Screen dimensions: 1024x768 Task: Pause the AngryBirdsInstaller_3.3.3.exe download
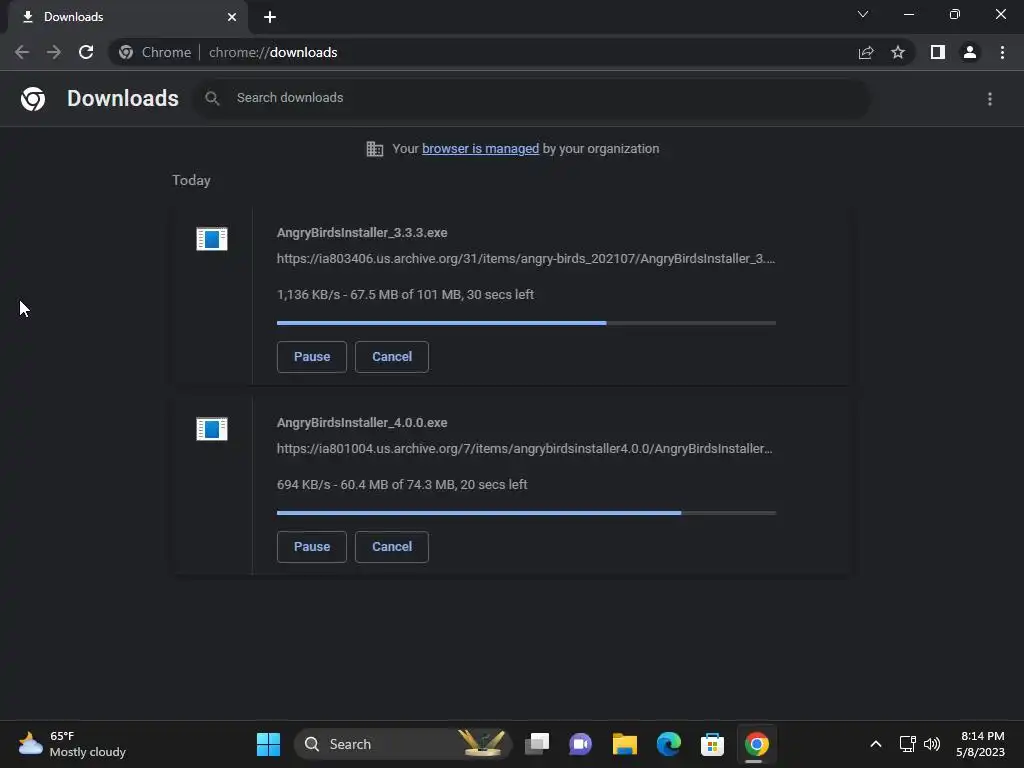coord(312,357)
